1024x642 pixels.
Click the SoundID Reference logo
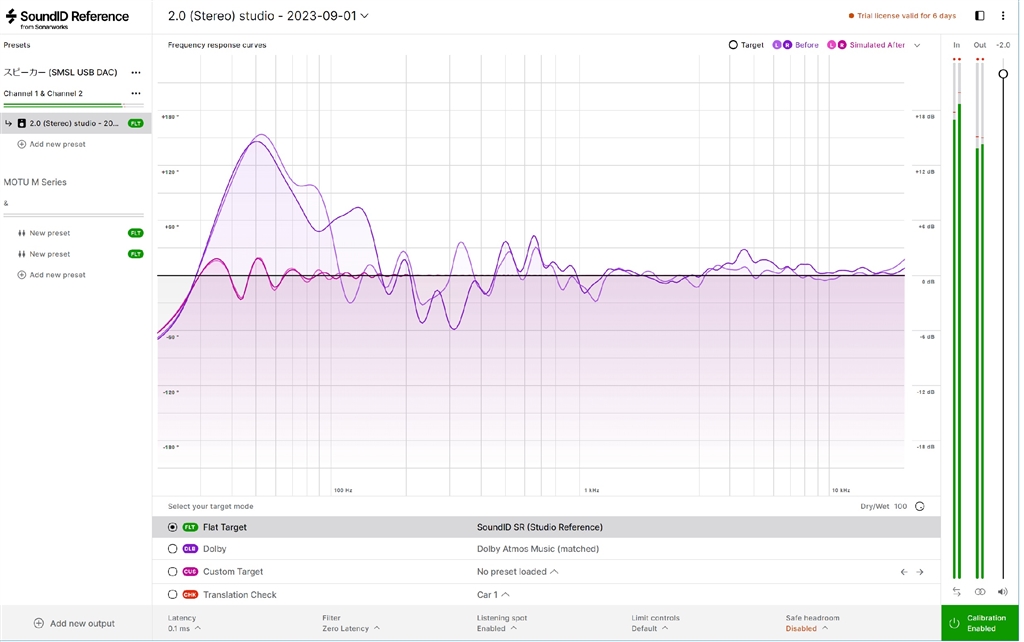tap(67, 18)
